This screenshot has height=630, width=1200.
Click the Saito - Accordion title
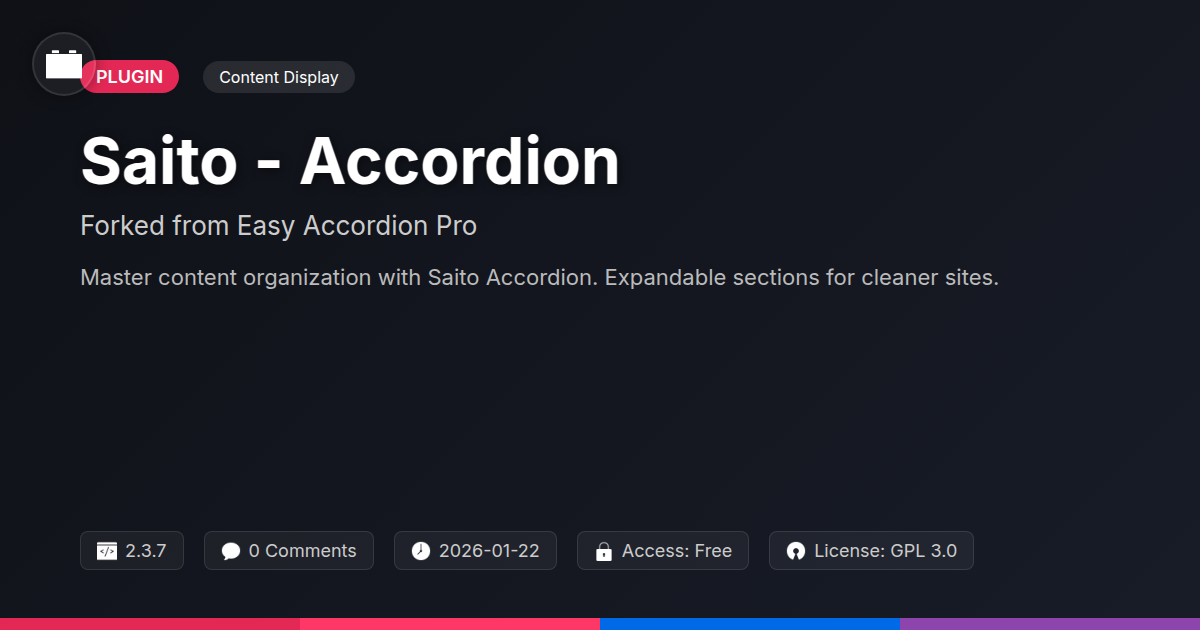click(x=350, y=160)
